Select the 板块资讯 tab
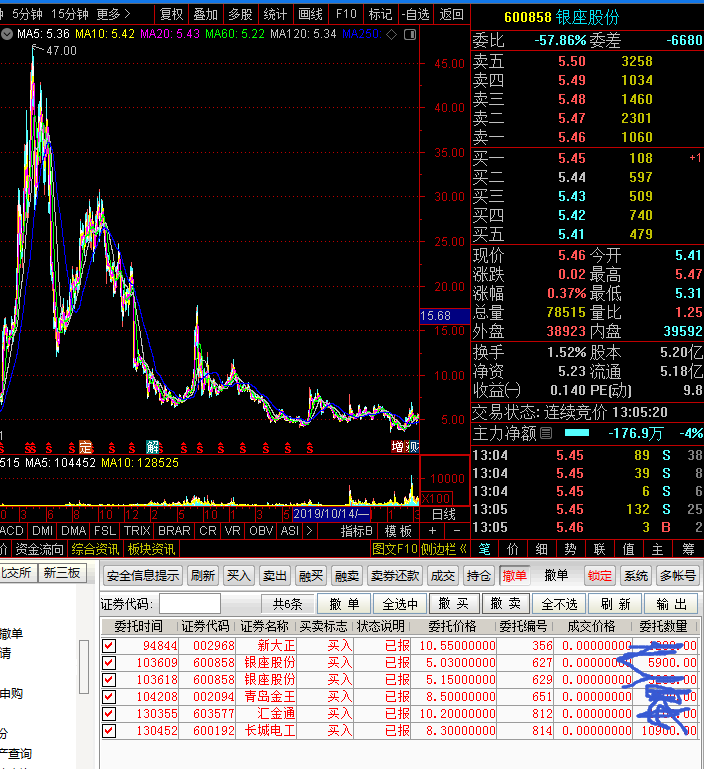Image resolution: width=704 pixels, height=769 pixels. coord(152,549)
